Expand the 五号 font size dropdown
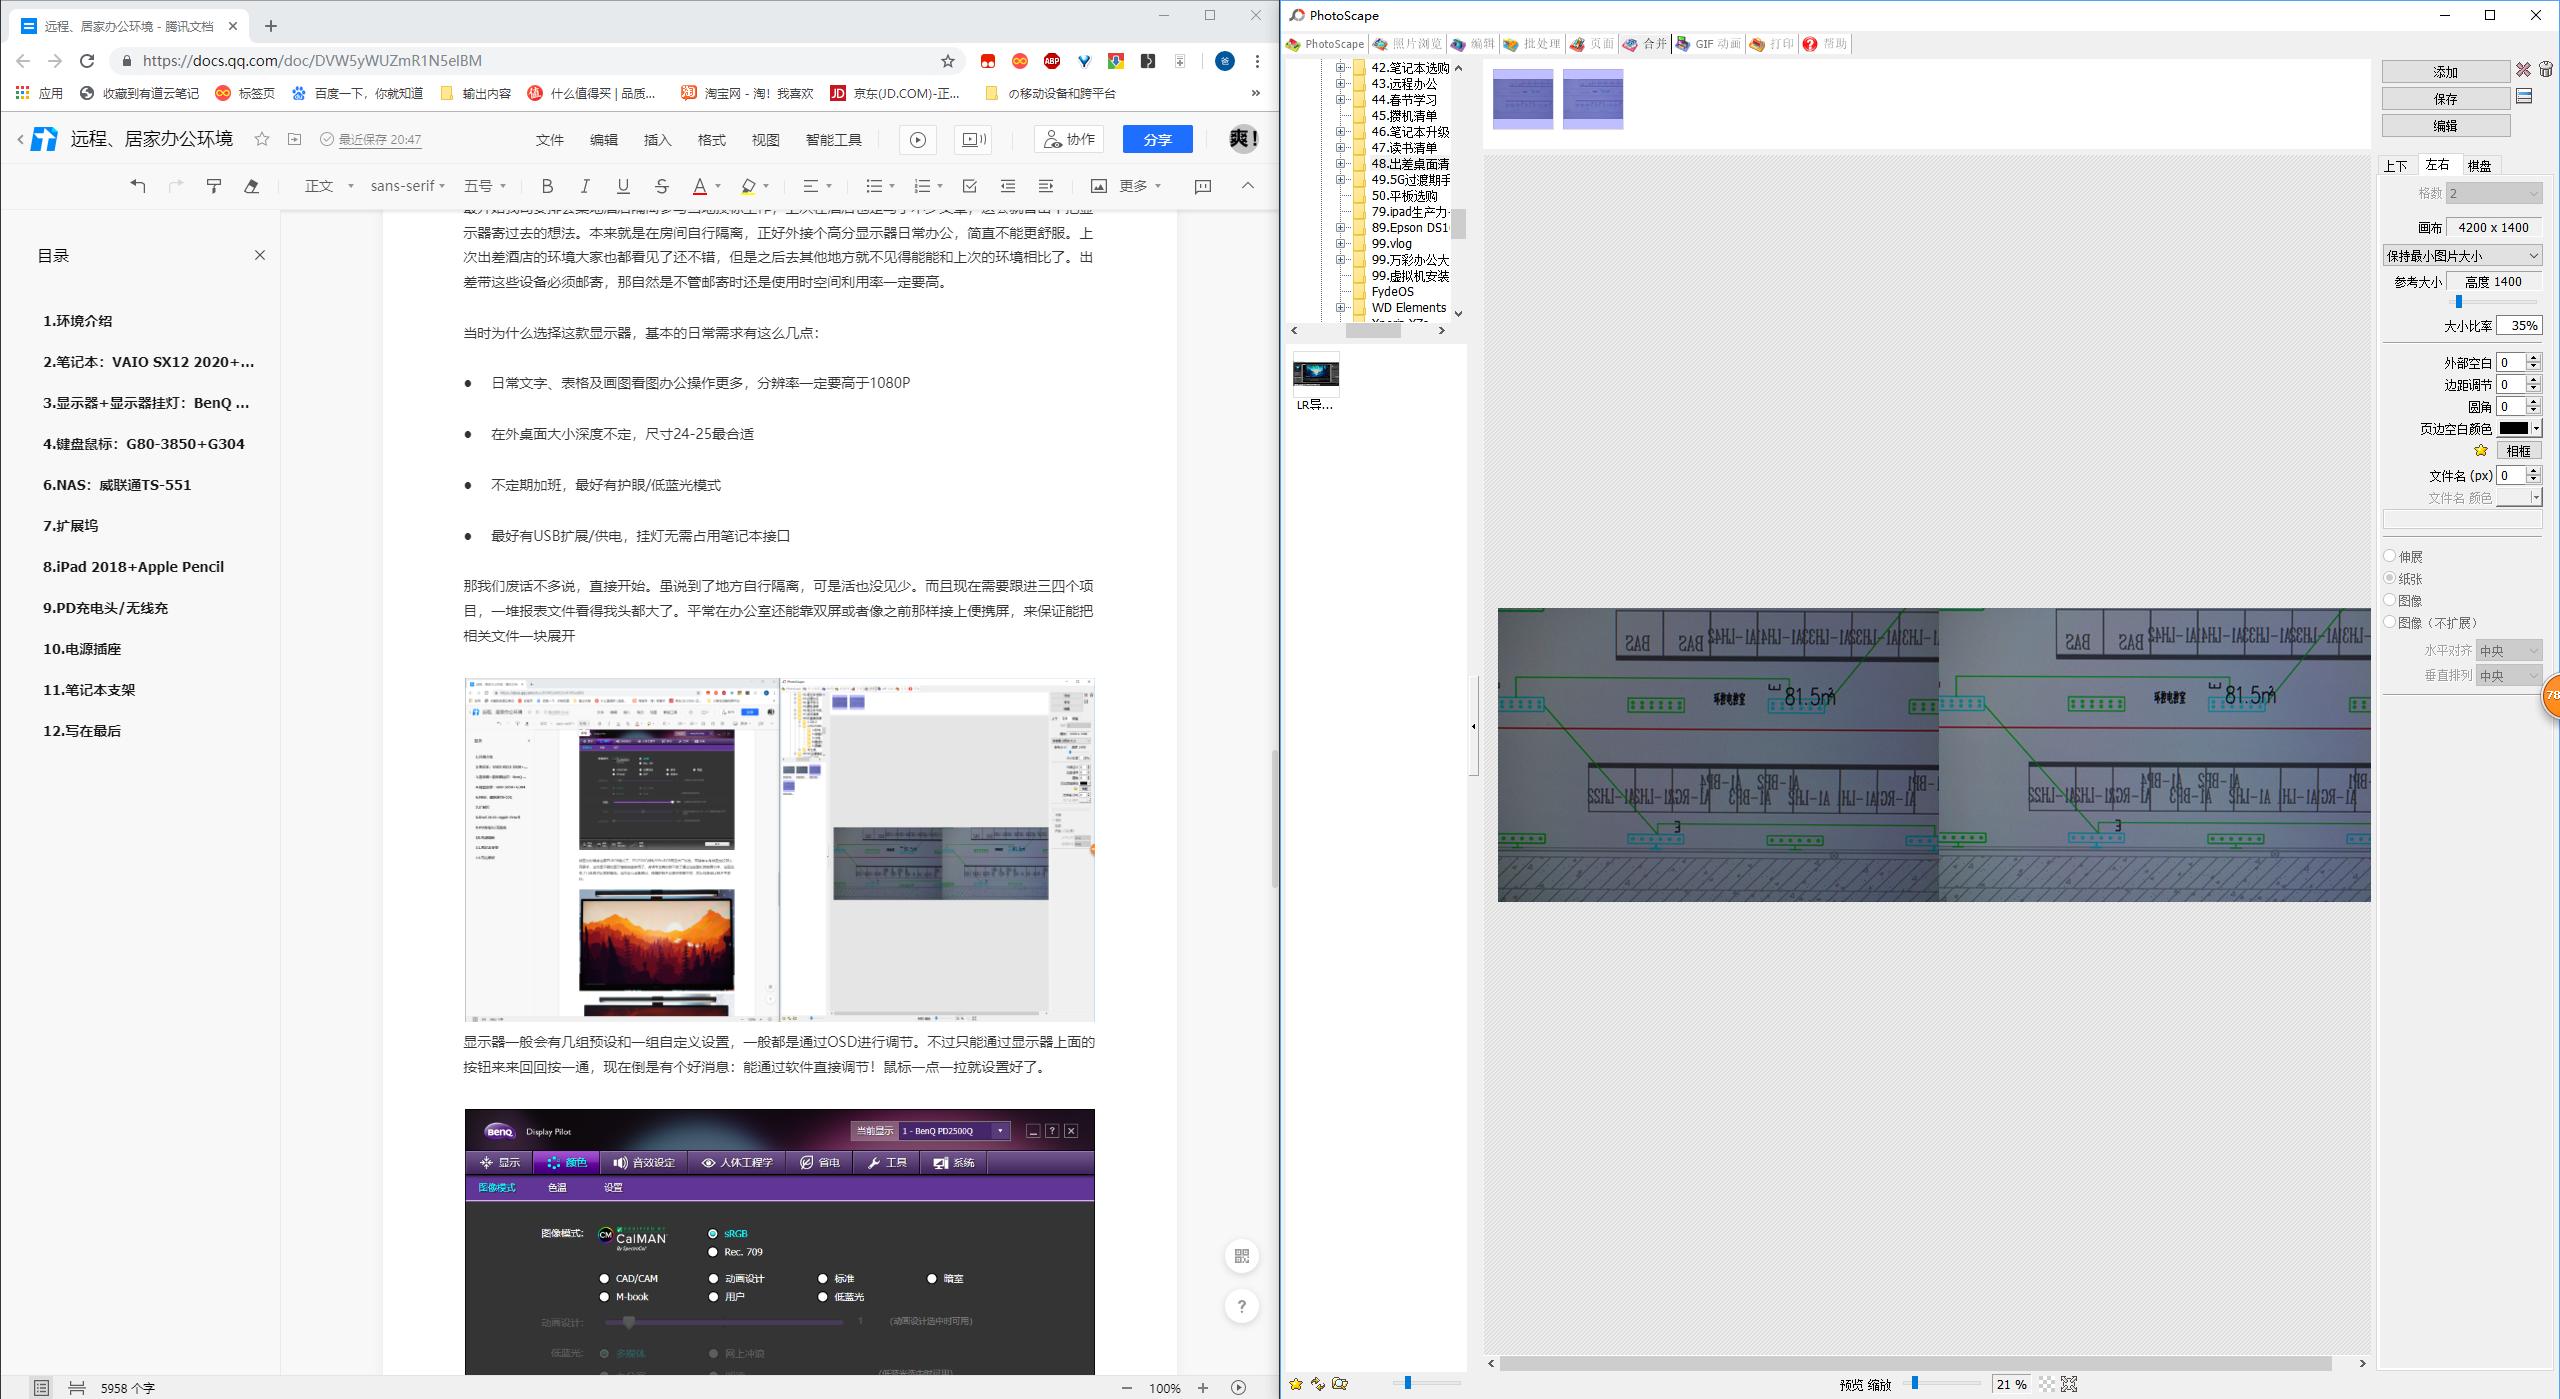The height and width of the screenshot is (1399, 2560). pyautogui.click(x=486, y=186)
